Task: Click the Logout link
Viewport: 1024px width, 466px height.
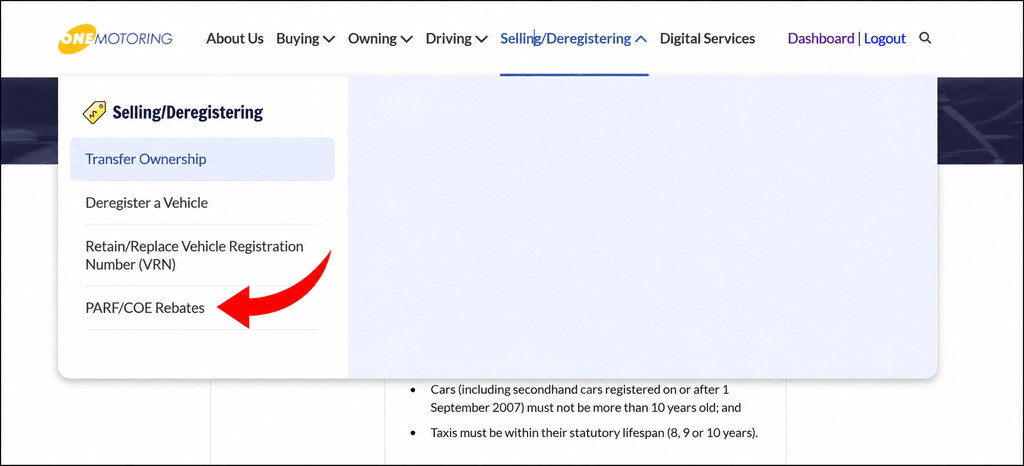Action: coord(884,39)
